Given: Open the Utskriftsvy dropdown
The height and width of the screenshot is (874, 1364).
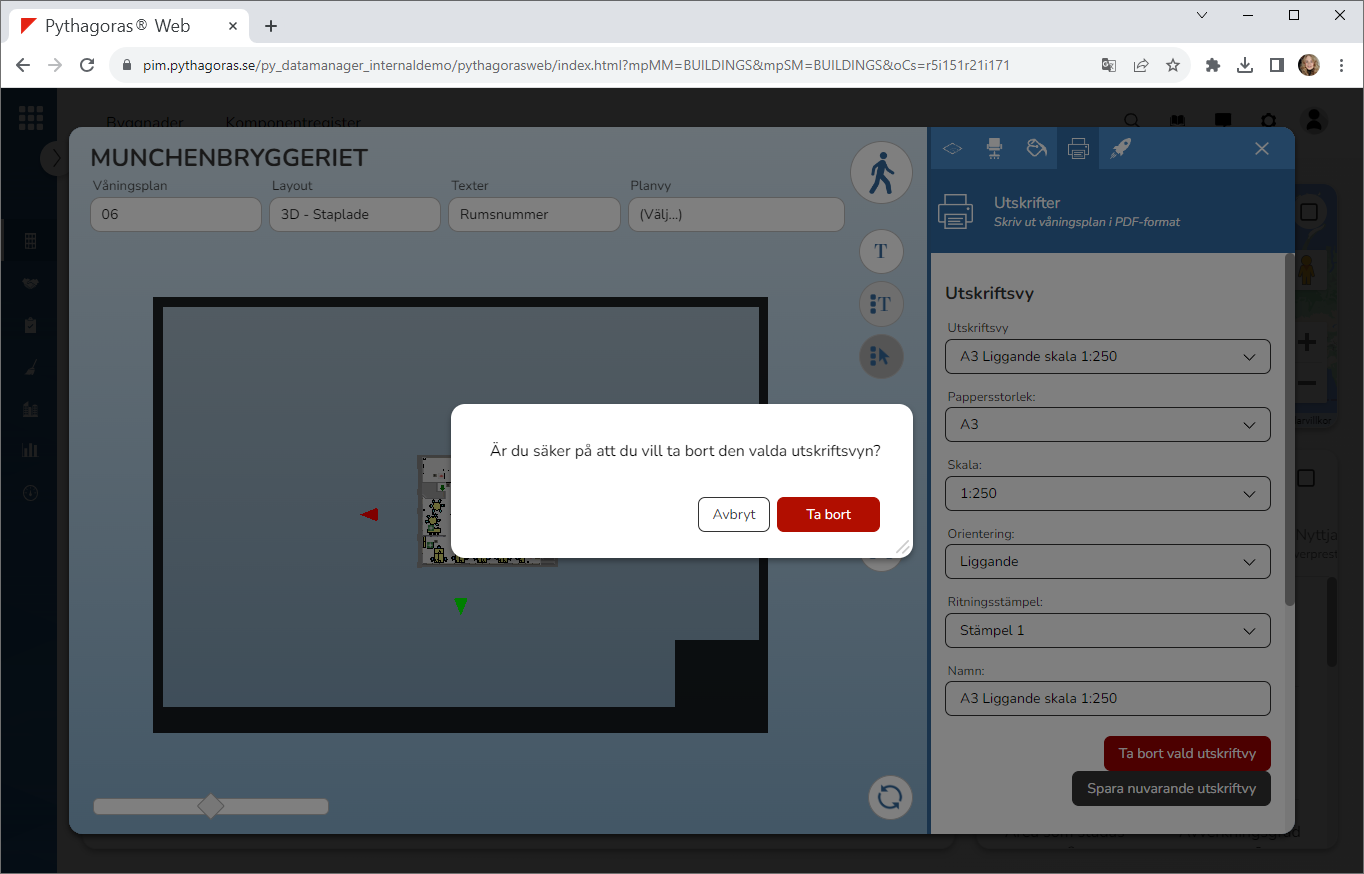Looking at the screenshot, I should click(1107, 356).
